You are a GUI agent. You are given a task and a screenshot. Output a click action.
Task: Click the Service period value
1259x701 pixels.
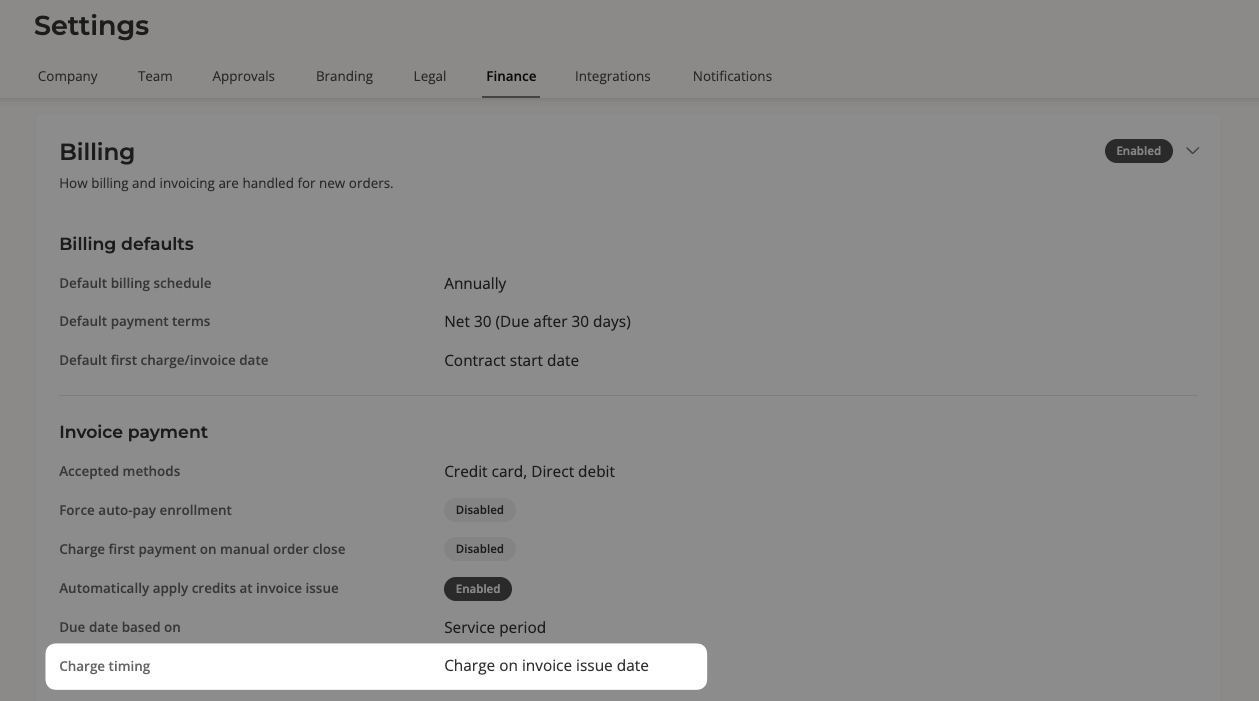(495, 628)
